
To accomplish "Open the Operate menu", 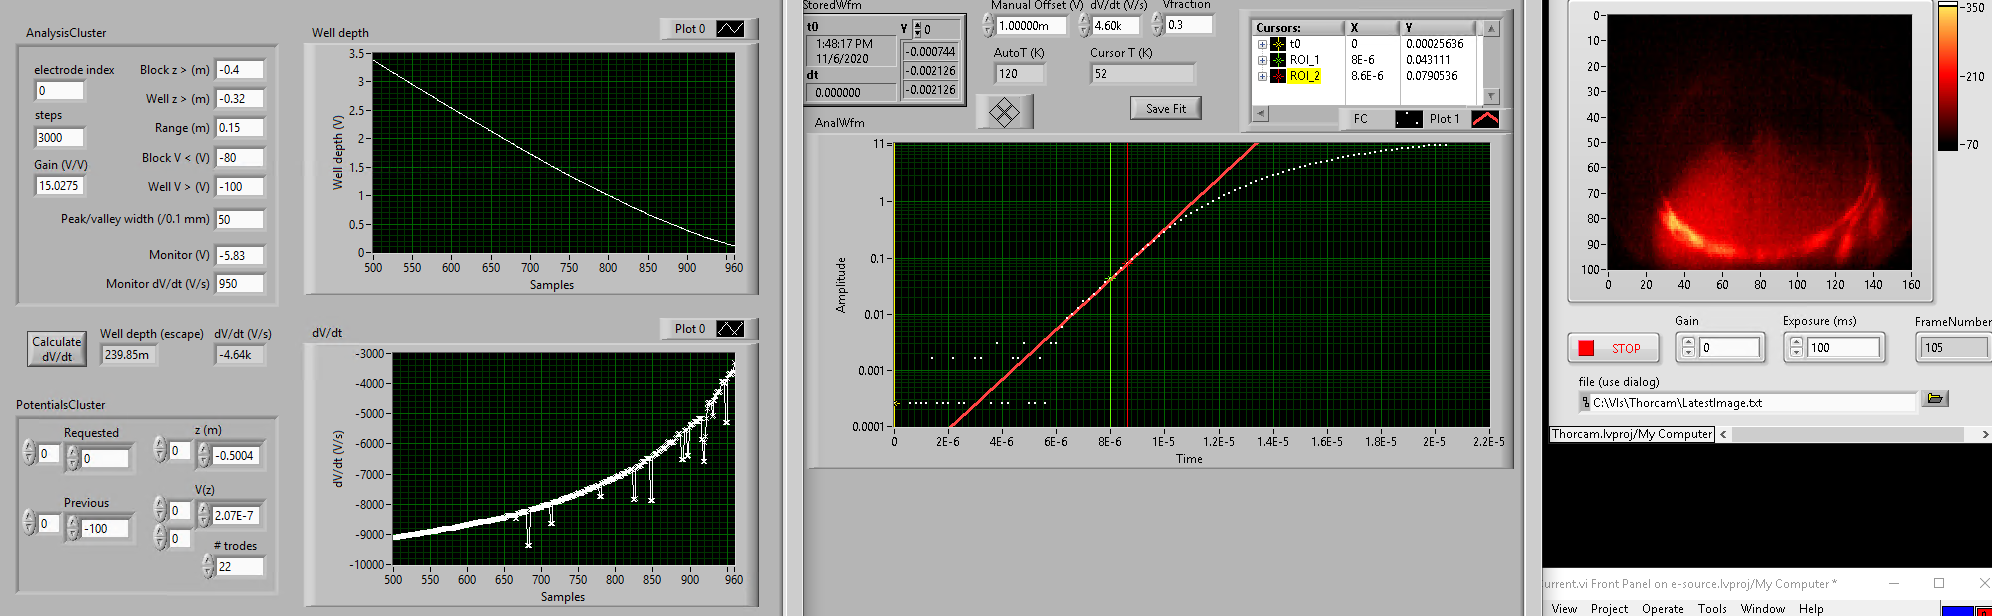I will coord(1662,608).
